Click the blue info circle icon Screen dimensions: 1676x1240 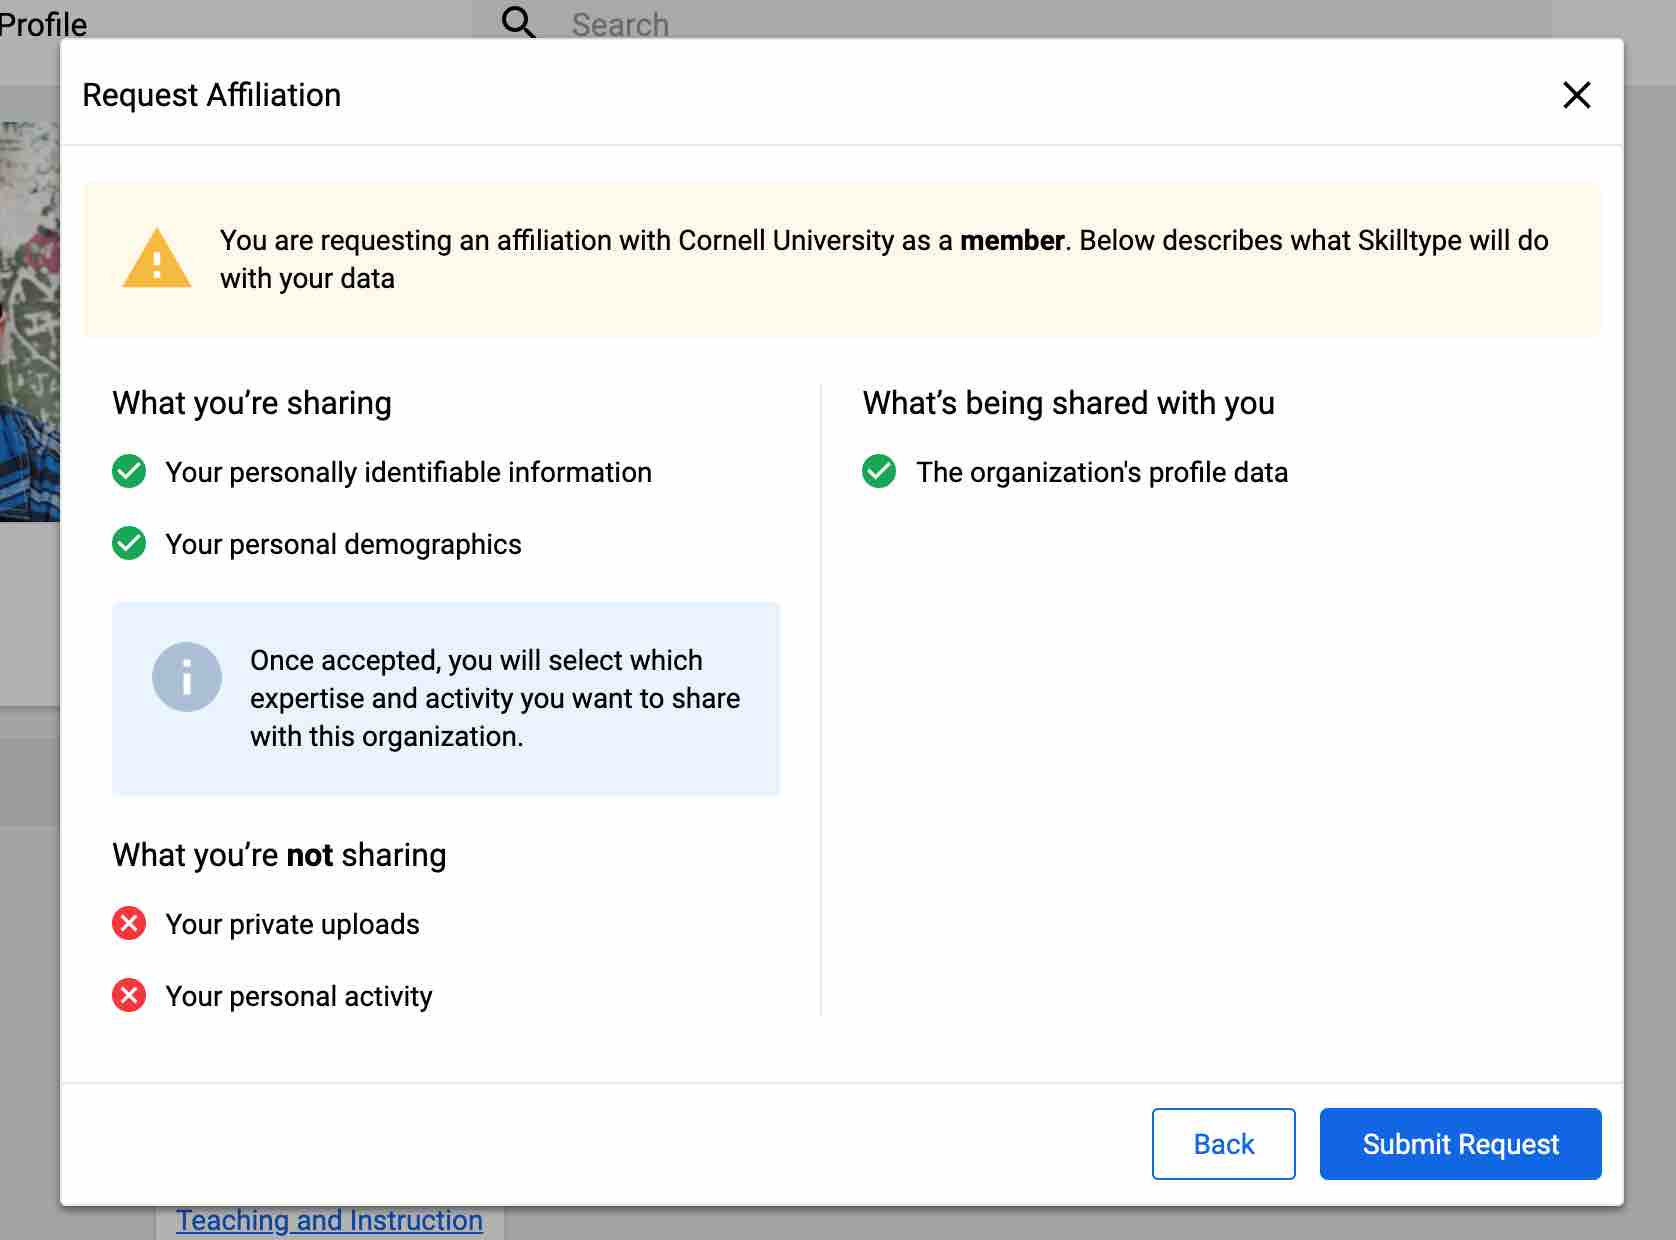187,677
